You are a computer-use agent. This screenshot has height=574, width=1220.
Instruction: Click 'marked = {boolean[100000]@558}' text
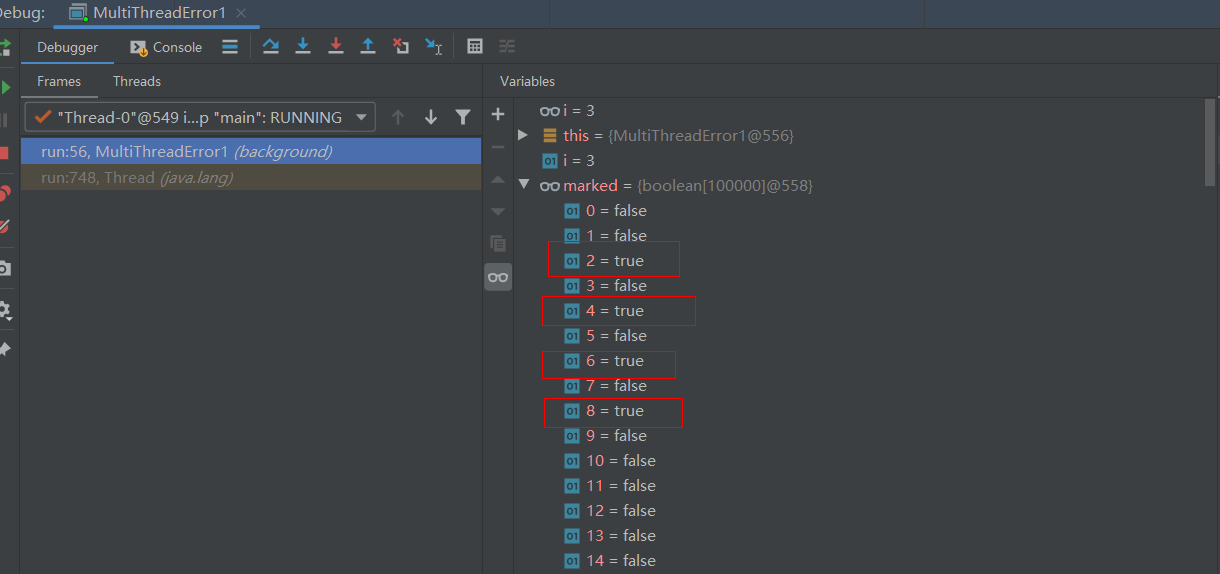pos(688,185)
